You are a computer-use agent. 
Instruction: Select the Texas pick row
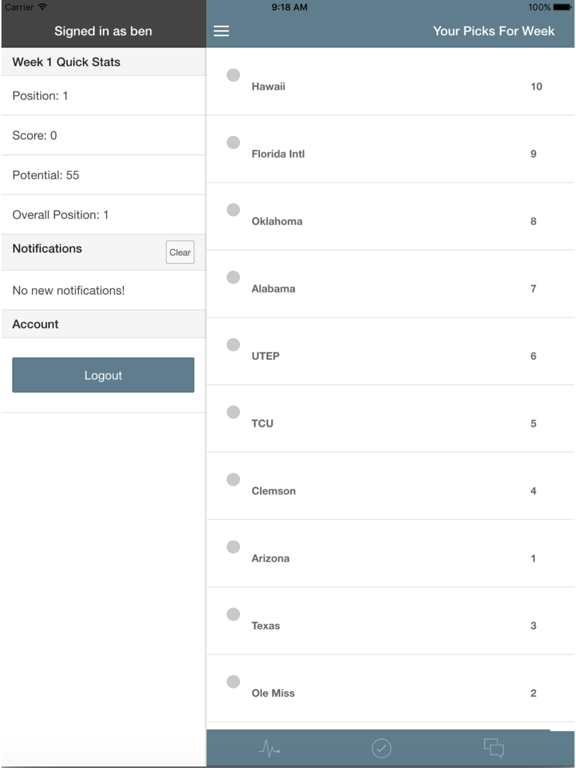click(390, 621)
